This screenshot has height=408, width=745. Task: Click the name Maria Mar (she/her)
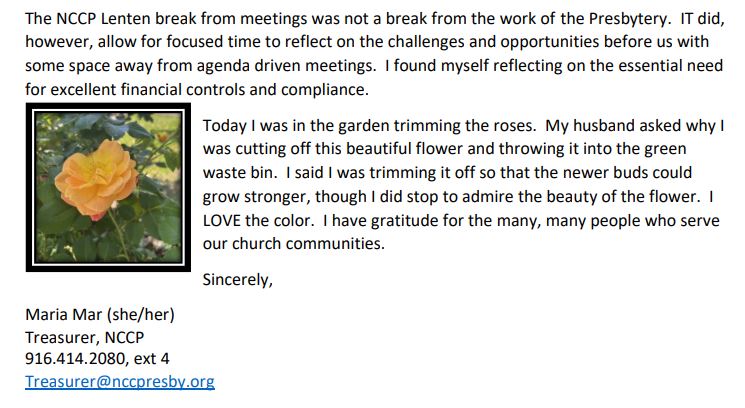(x=100, y=315)
